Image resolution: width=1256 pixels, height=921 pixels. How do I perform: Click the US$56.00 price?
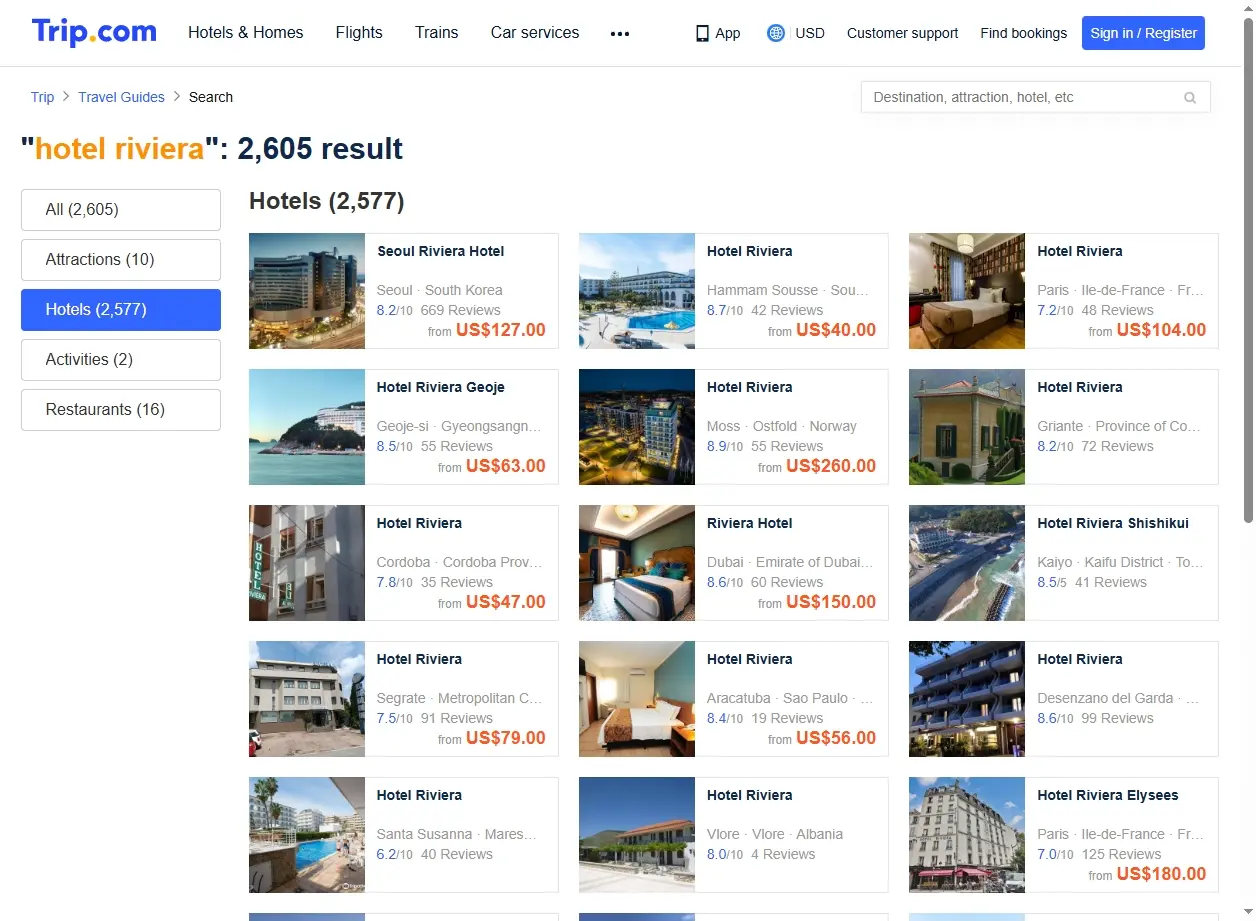tap(836, 738)
